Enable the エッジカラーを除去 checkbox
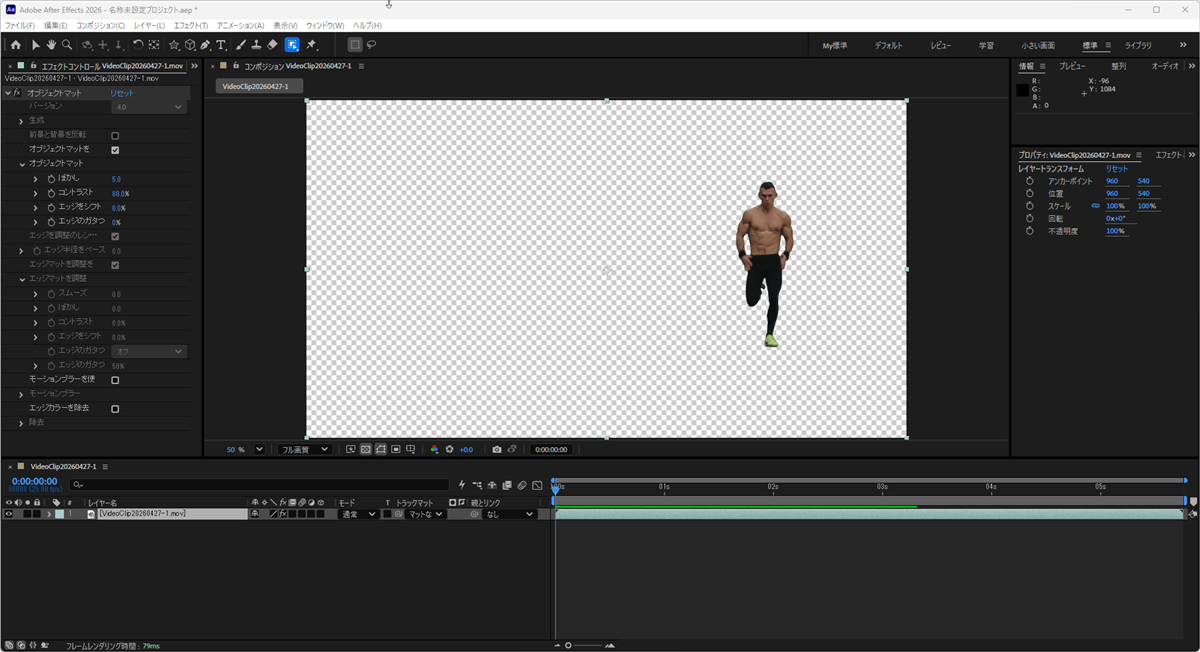1200x652 pixels. 115,409
